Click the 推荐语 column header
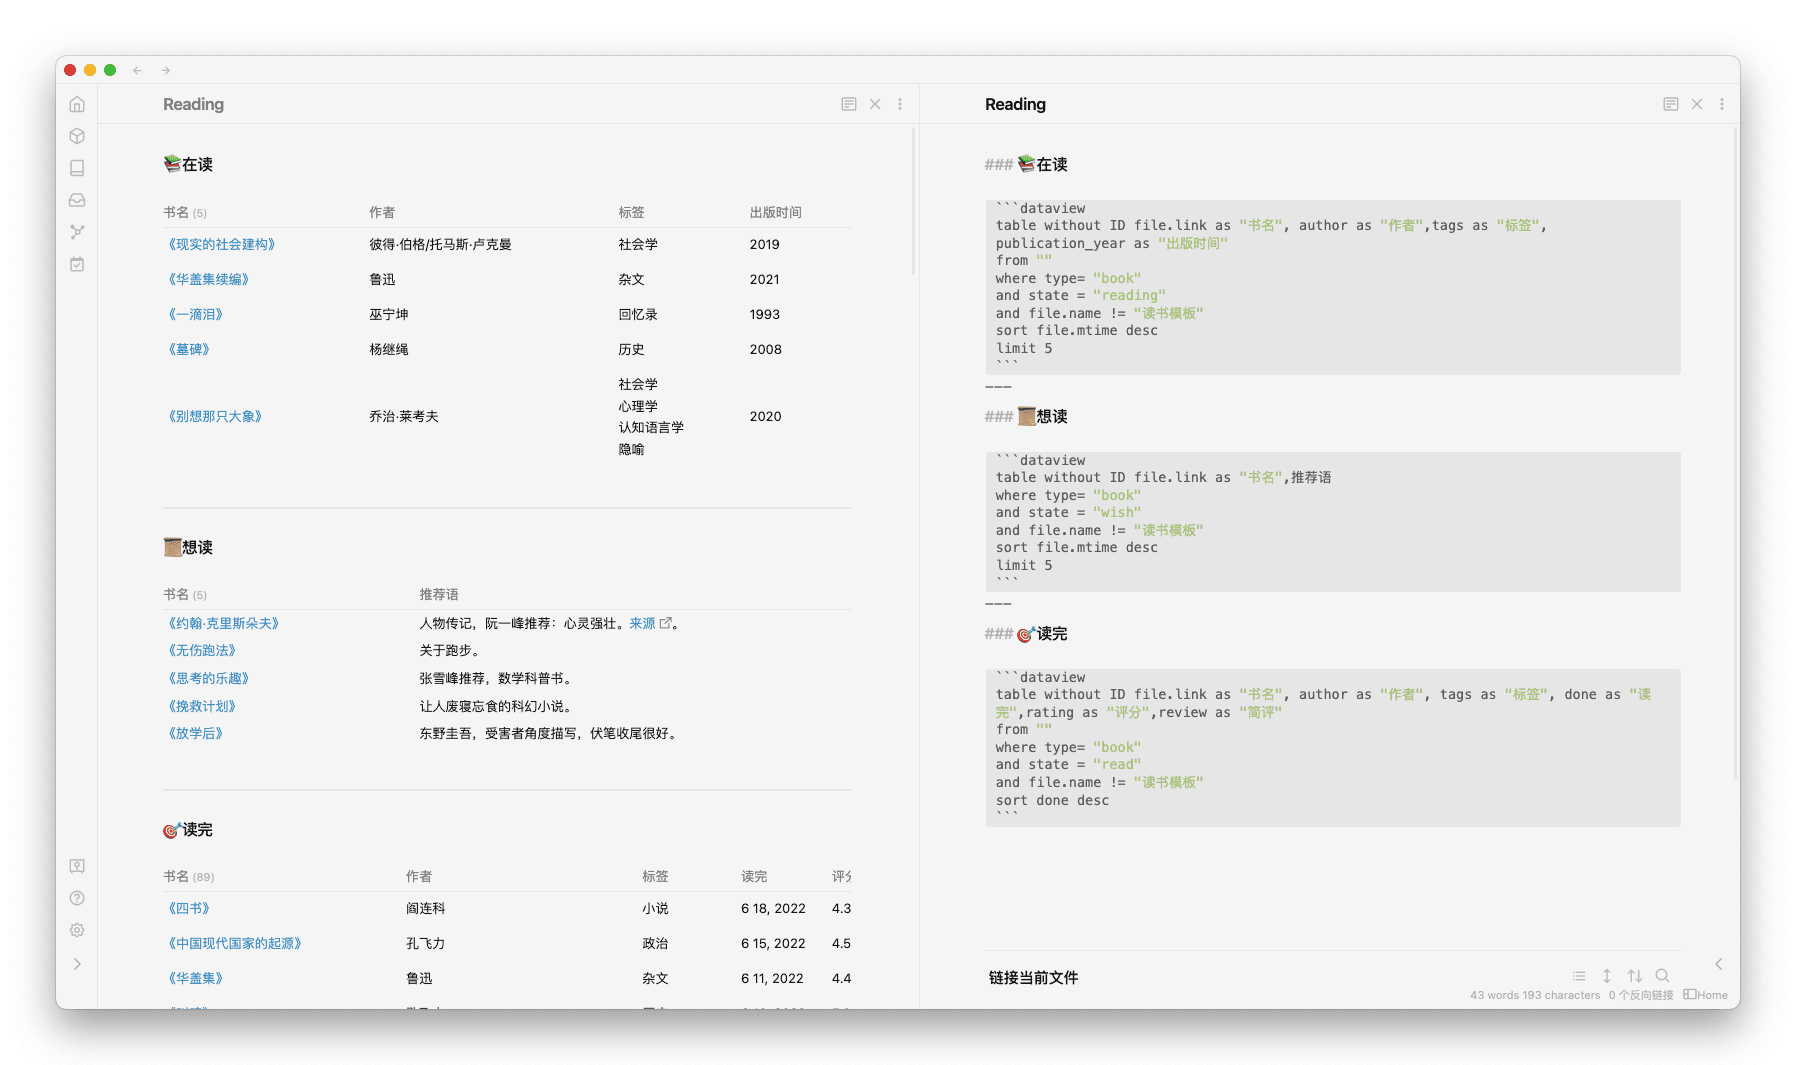The height and width of the screenshot is (1065, 1796). (x=439, y=594)
